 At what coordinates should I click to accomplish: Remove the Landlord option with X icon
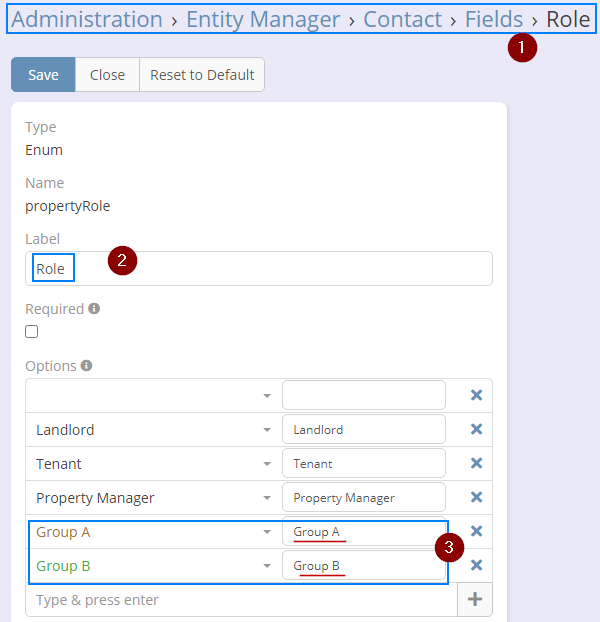476,429
